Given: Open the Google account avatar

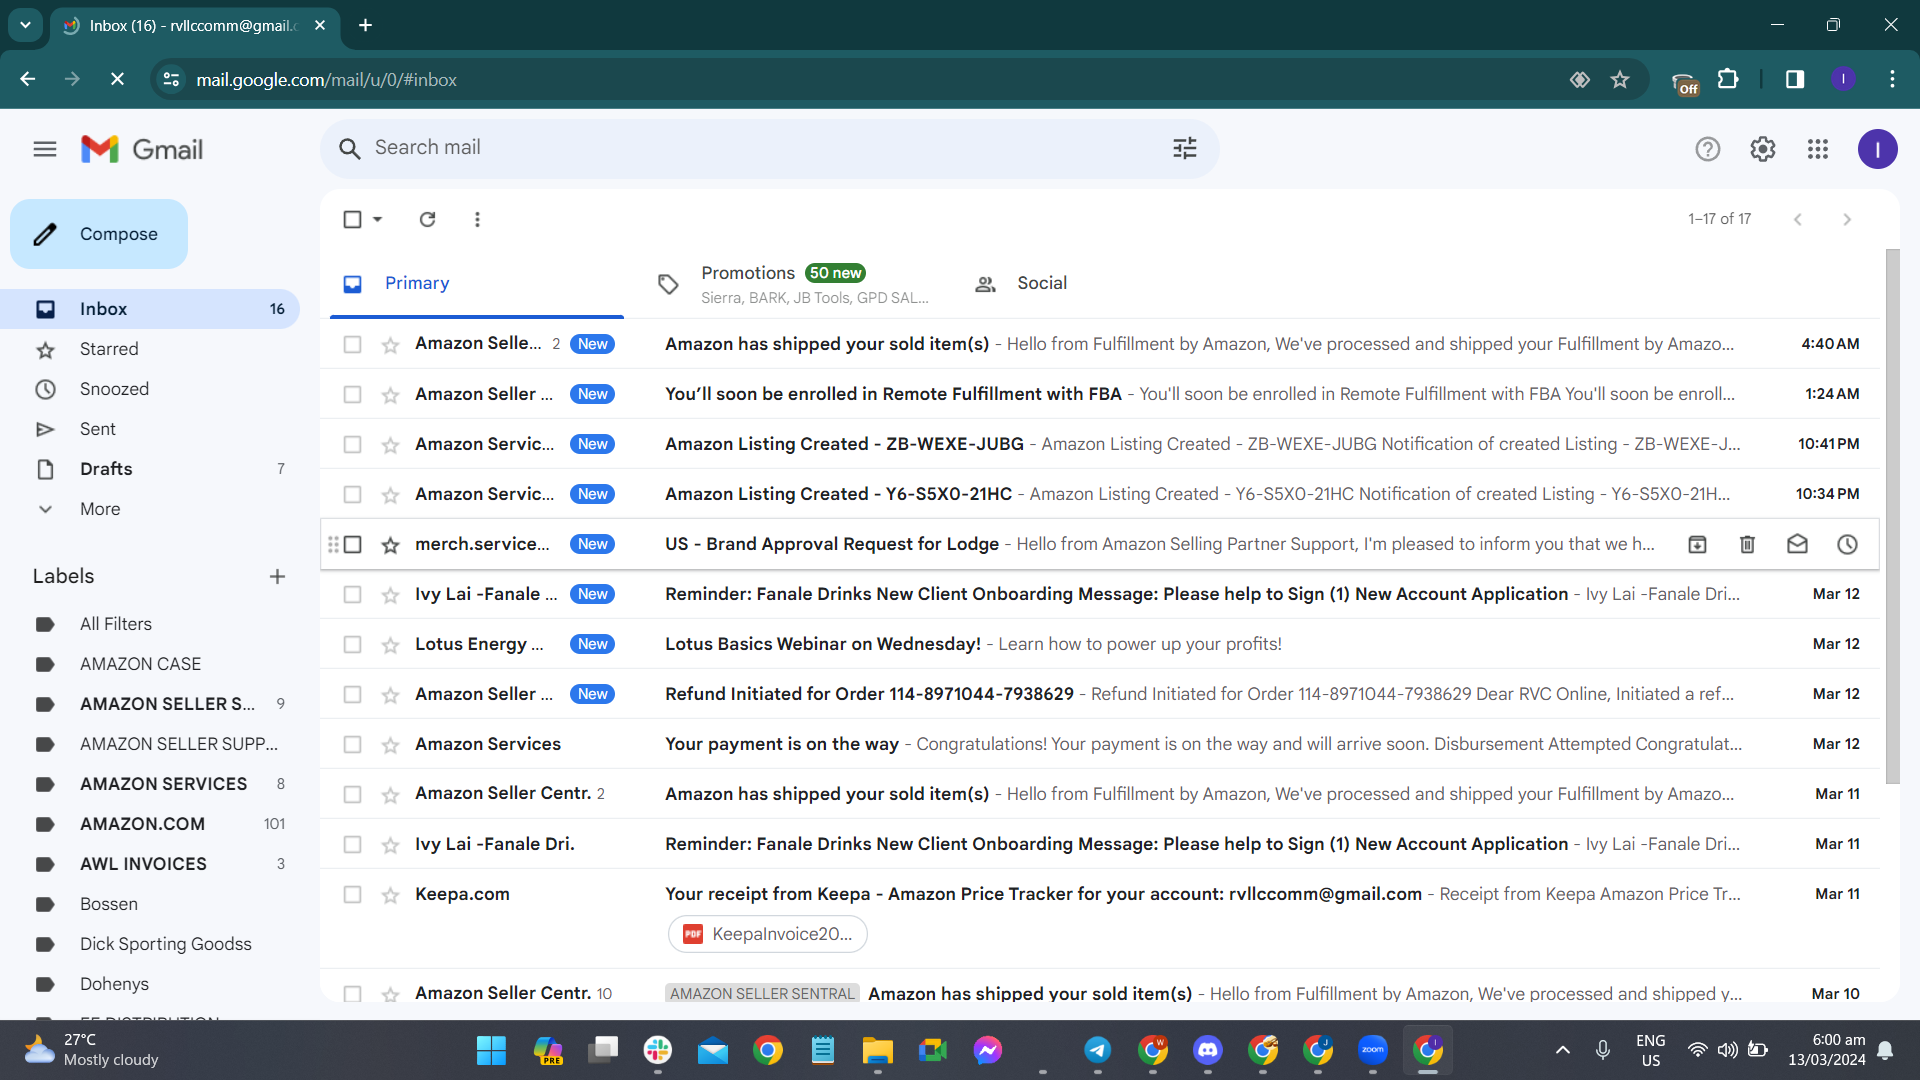Looking at the screenshot, I should pos(1878,149).
